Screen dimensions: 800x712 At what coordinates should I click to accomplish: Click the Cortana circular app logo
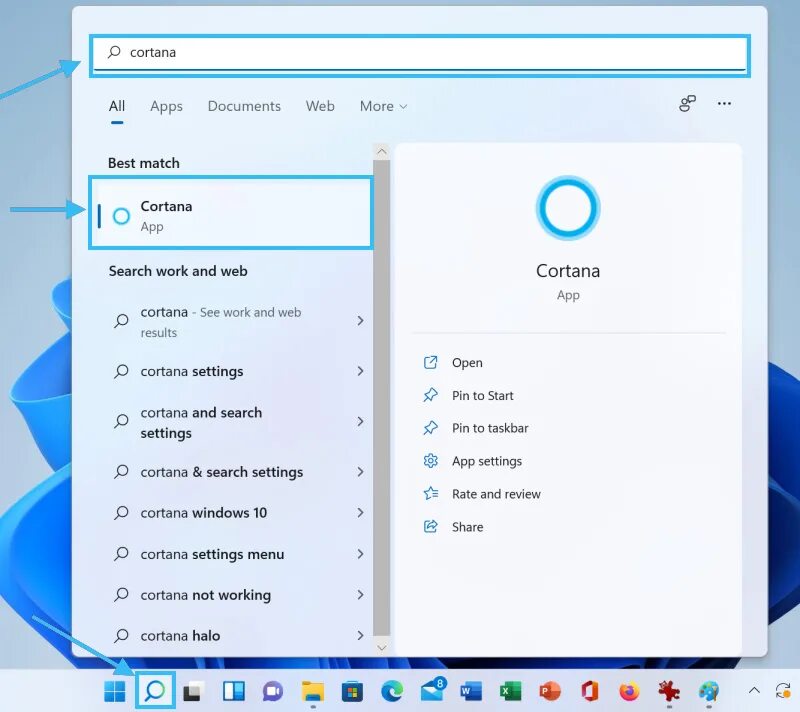pyautogui.click(x=568, y=208)
